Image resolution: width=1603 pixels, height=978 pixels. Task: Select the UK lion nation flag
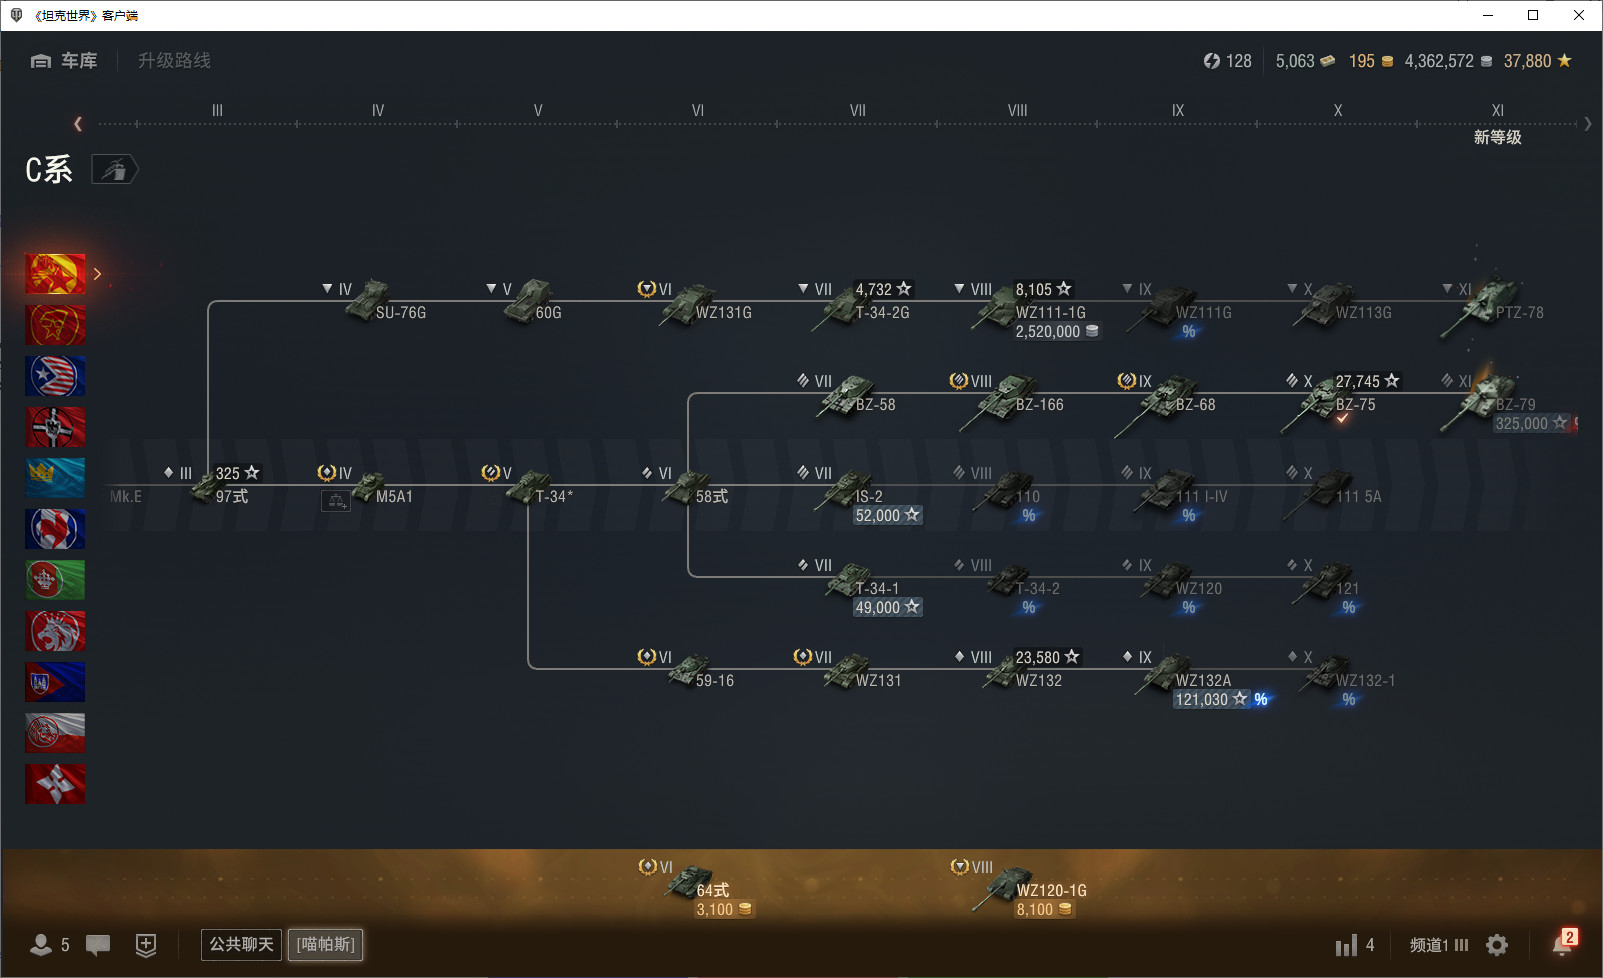pyautogui.click(x=55, y=631)
